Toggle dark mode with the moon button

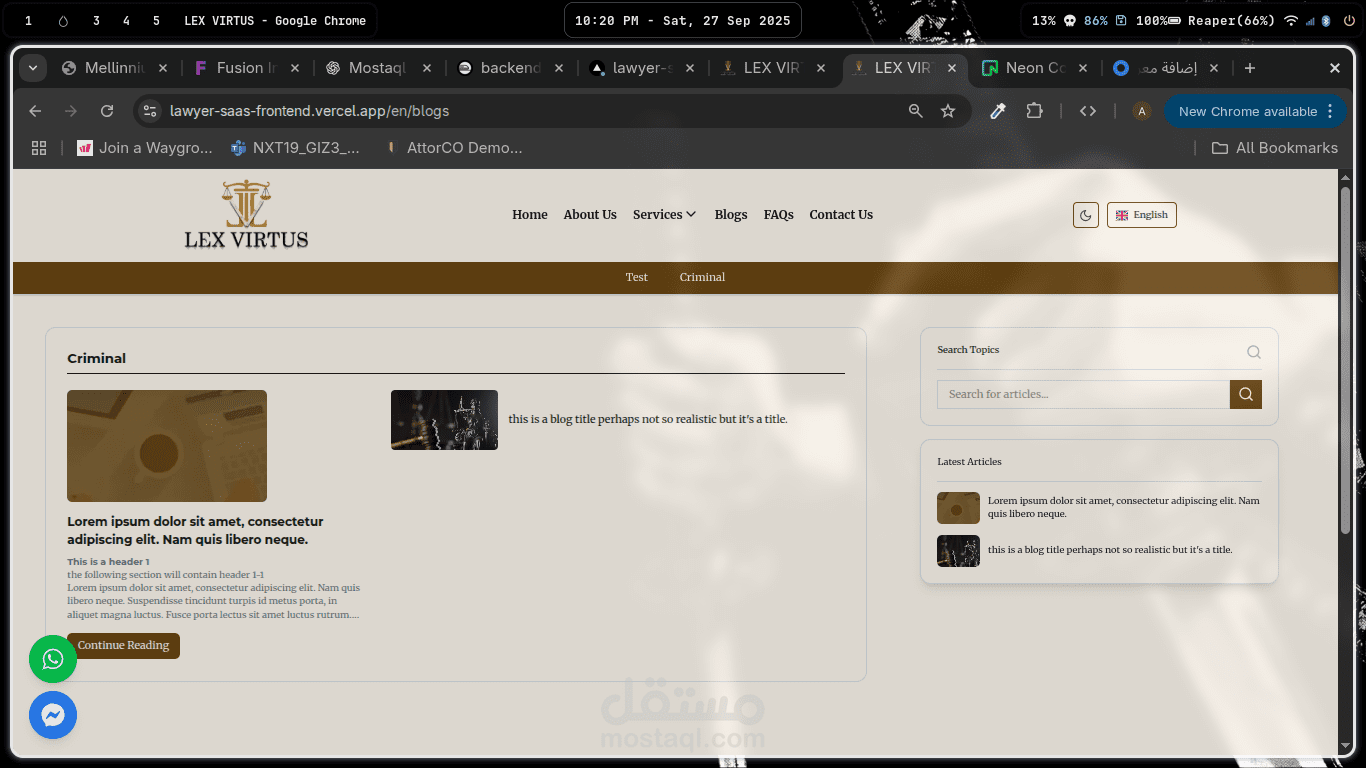pos(1086,215)
